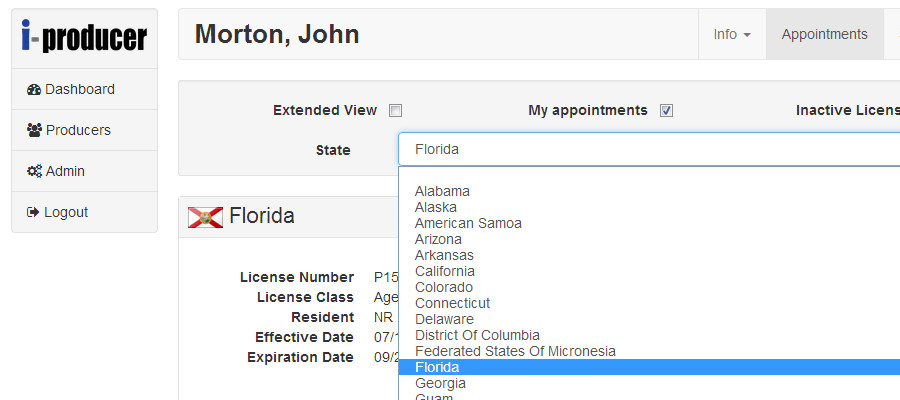900x400 pixels.
Task: Select Georgia from the state options
Action: coord(440,383)
